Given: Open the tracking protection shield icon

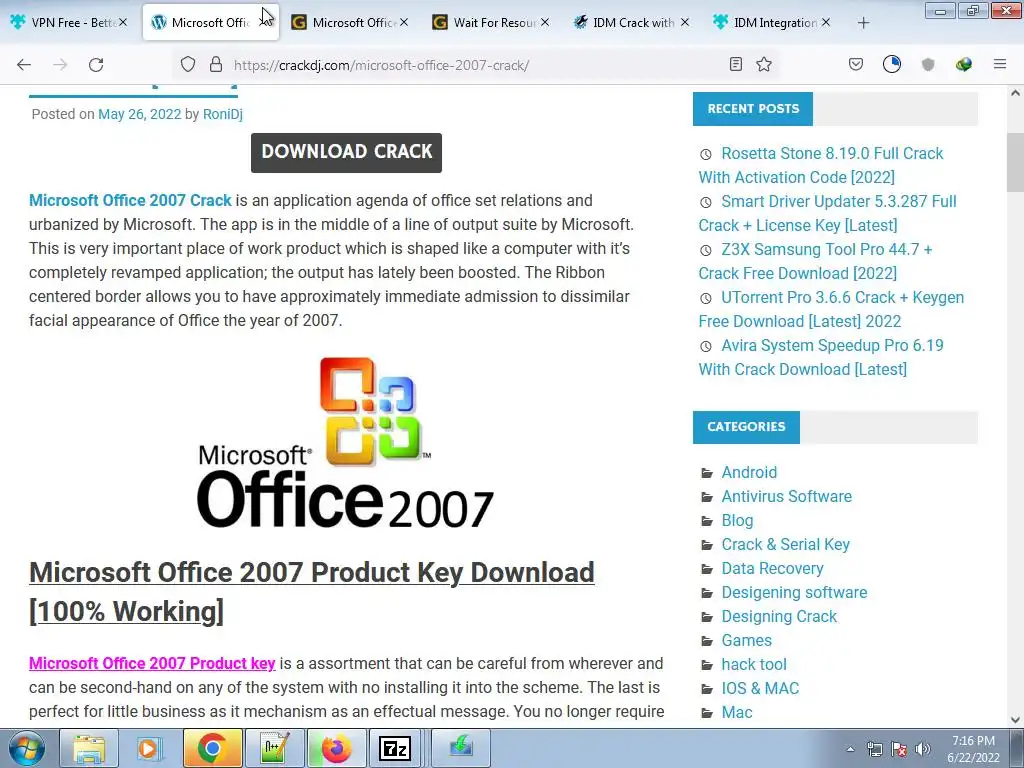Looking at the screenshot, I should (x=188, y=65).
